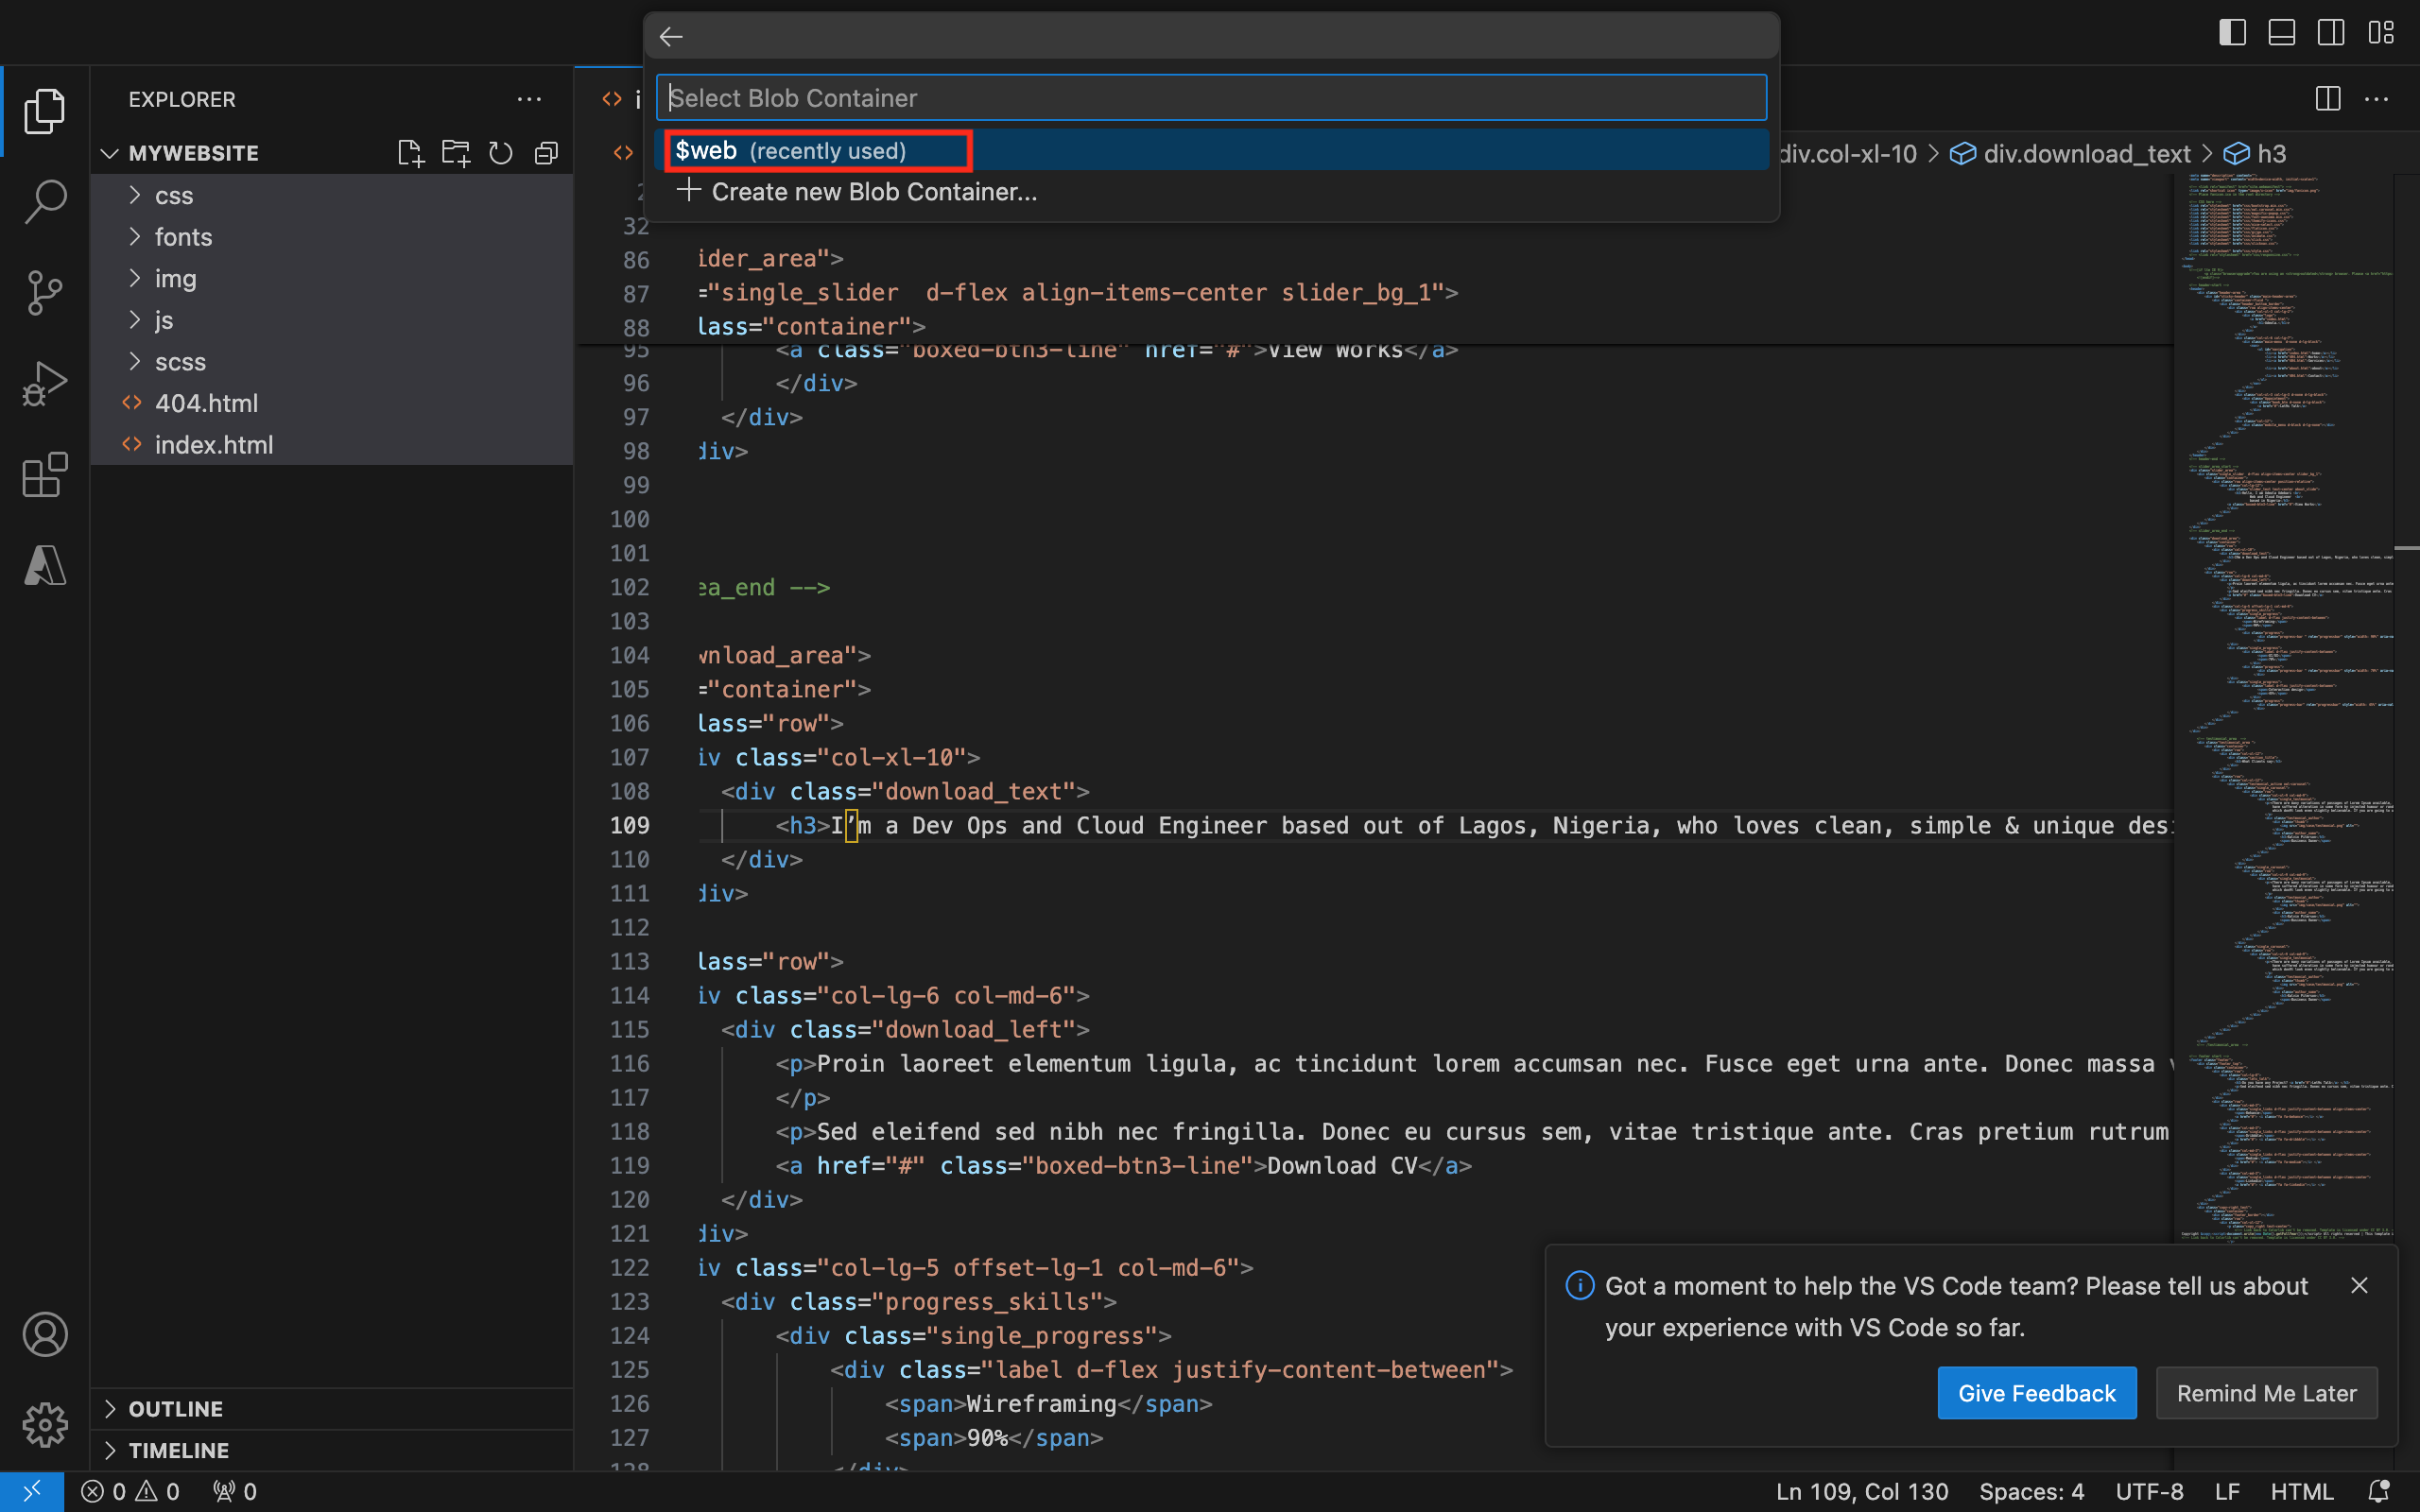The height and width of the screenshot is (1512, 2420).
Task: Open the Run and Debug view
Action: (44, 384)
